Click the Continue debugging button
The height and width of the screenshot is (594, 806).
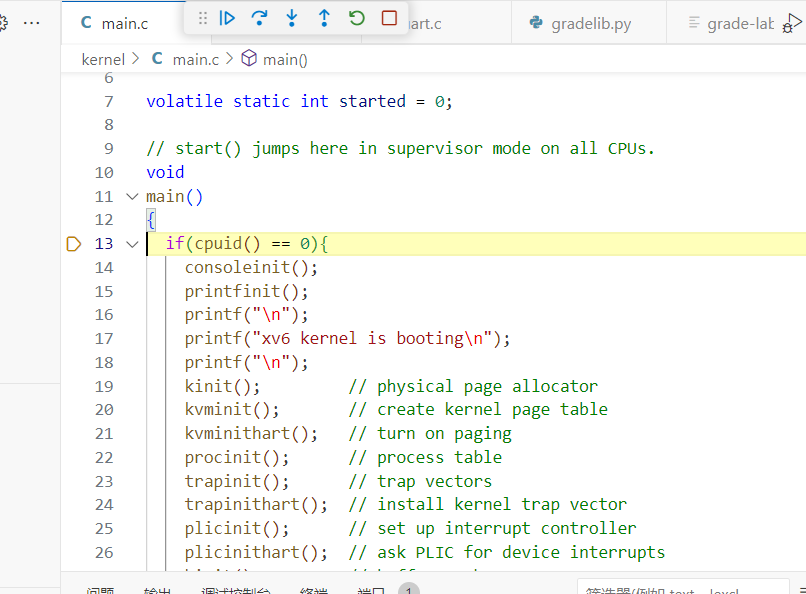(228, 18)
